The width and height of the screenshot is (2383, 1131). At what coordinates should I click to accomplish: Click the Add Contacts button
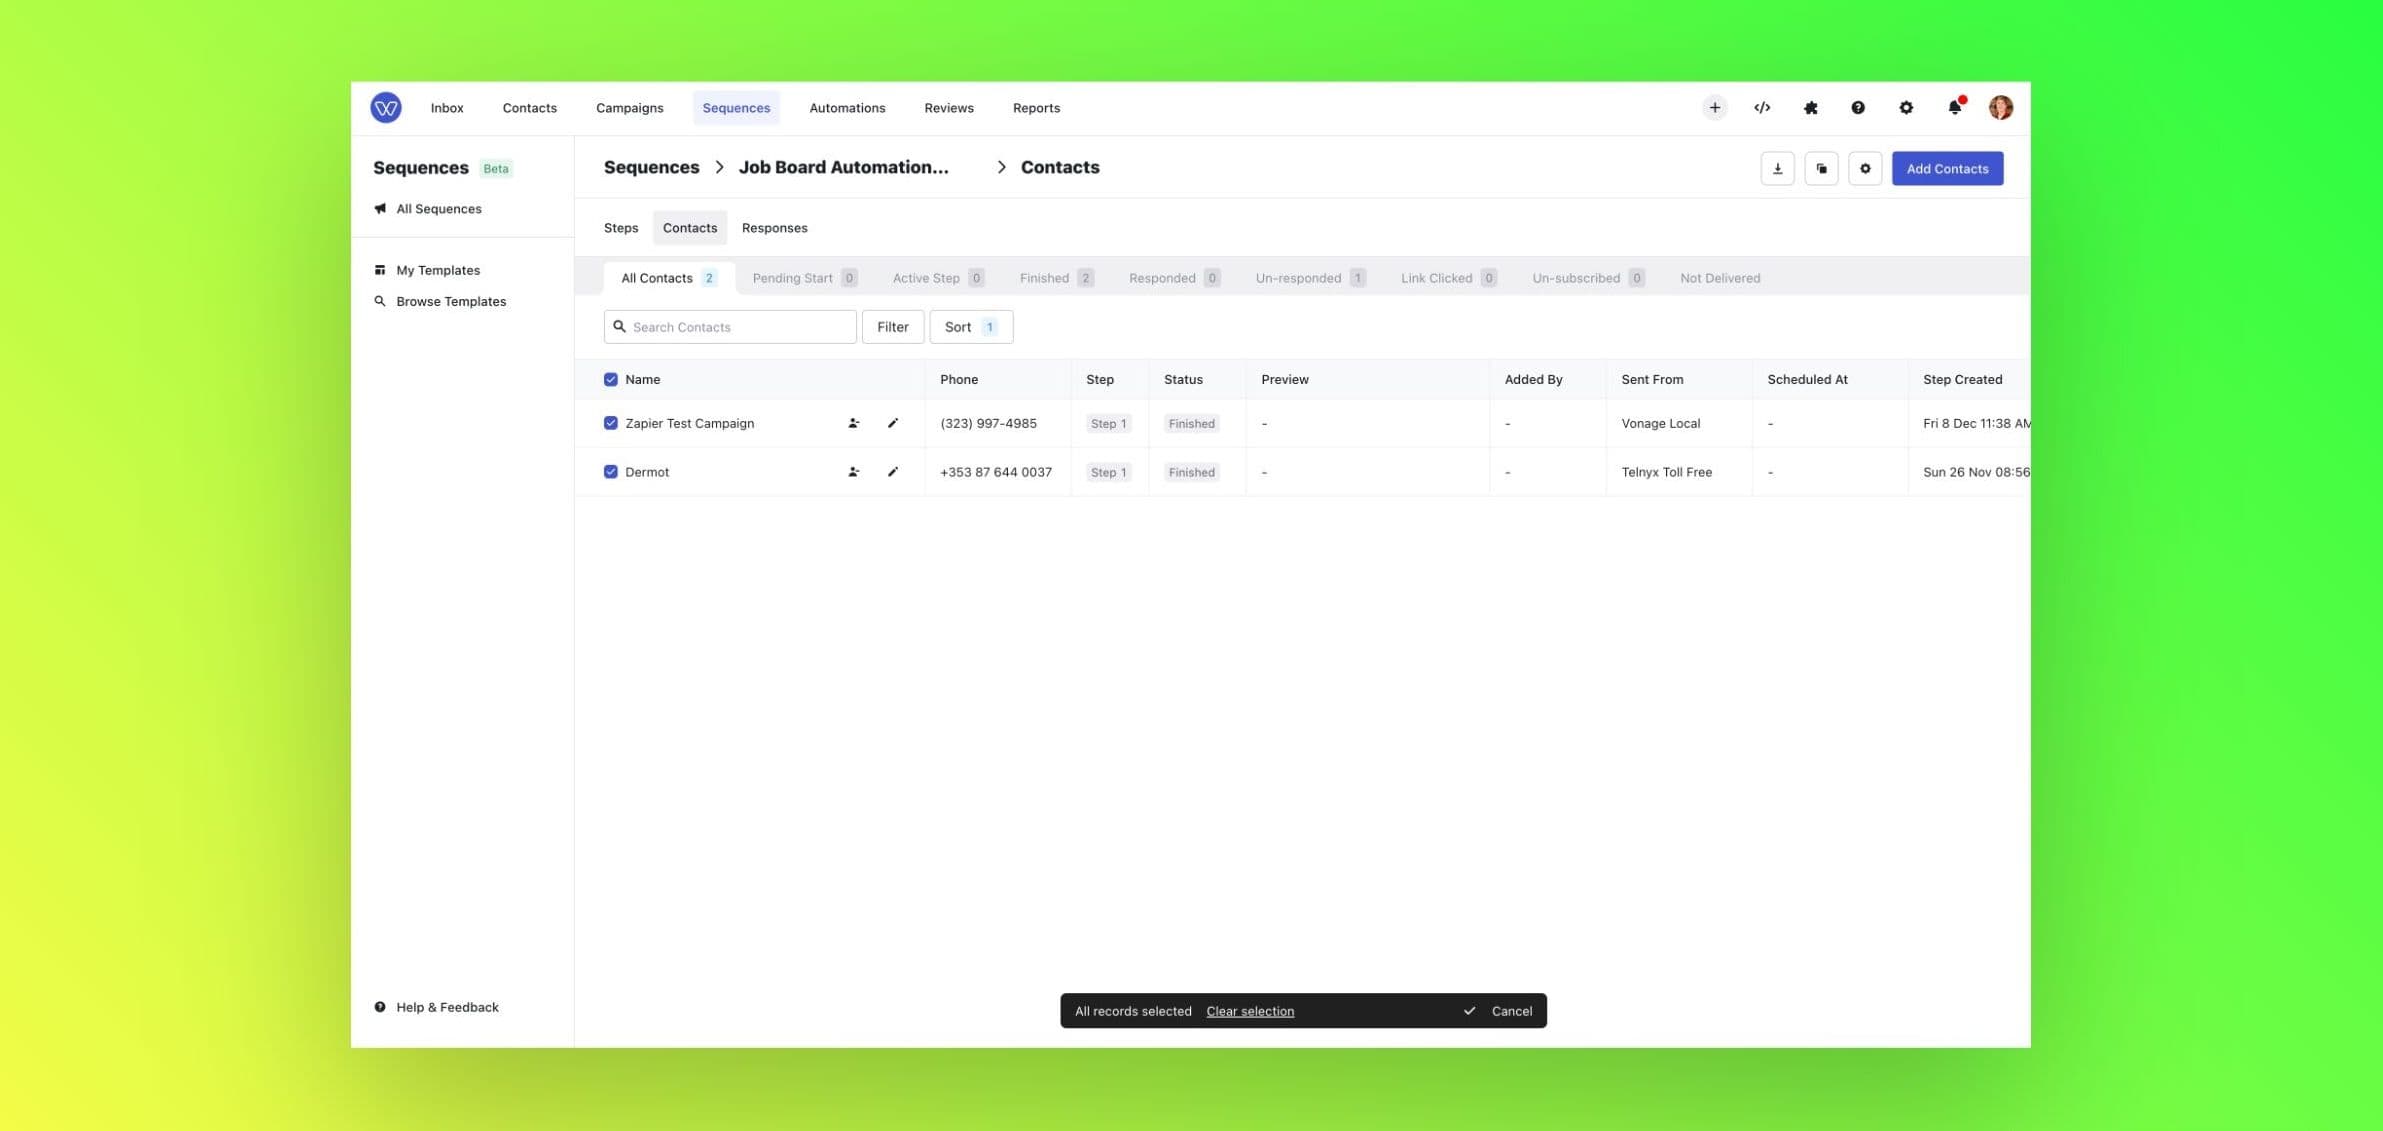click(1946, 168)
